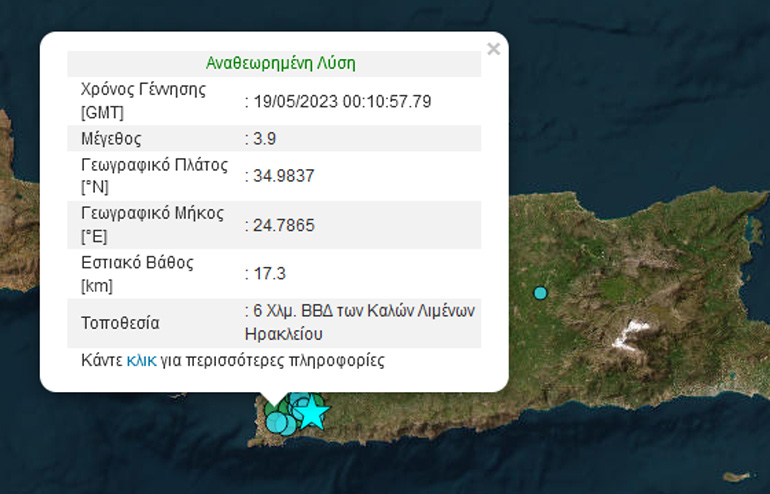Image resolution: width=770 pixels, height=494 pixels.
Task: Click the longitude value 24.7865
Action: tap(284, 225)
